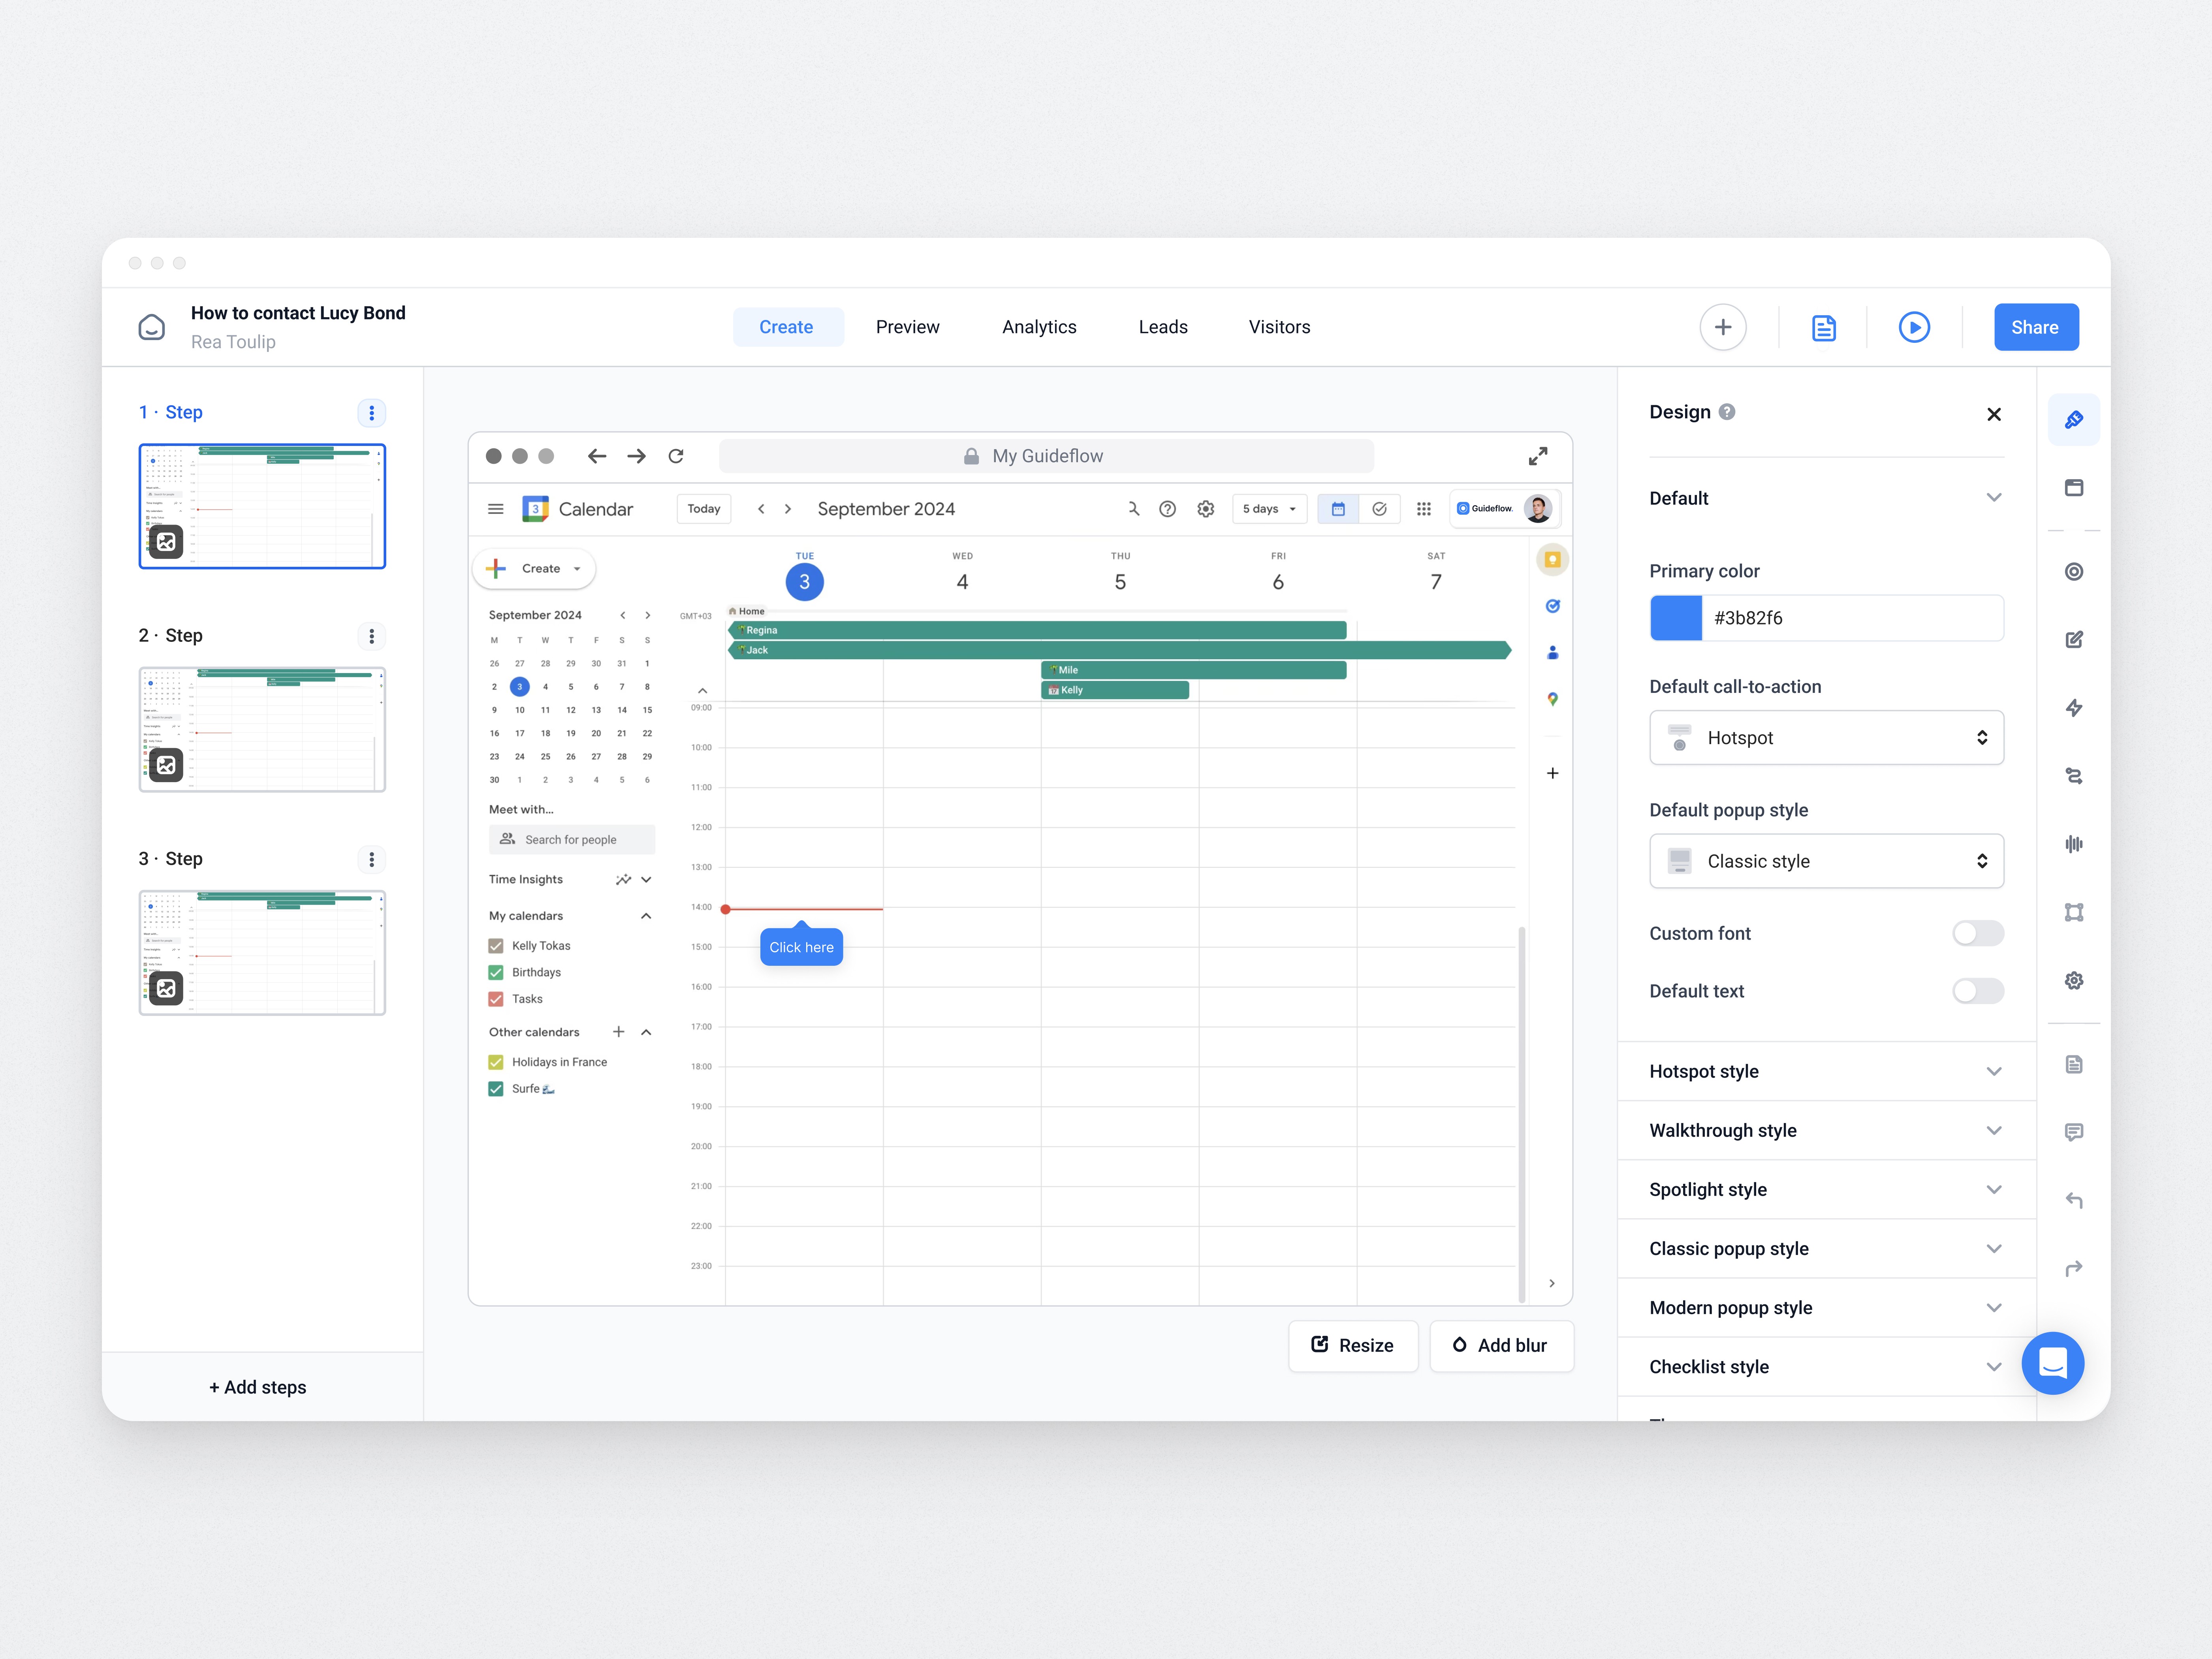Viewport: 2212px width, 1659px height.
Task: Open Default popup style dropdown
Action: pyautogui.click(x=1826, y=861)
